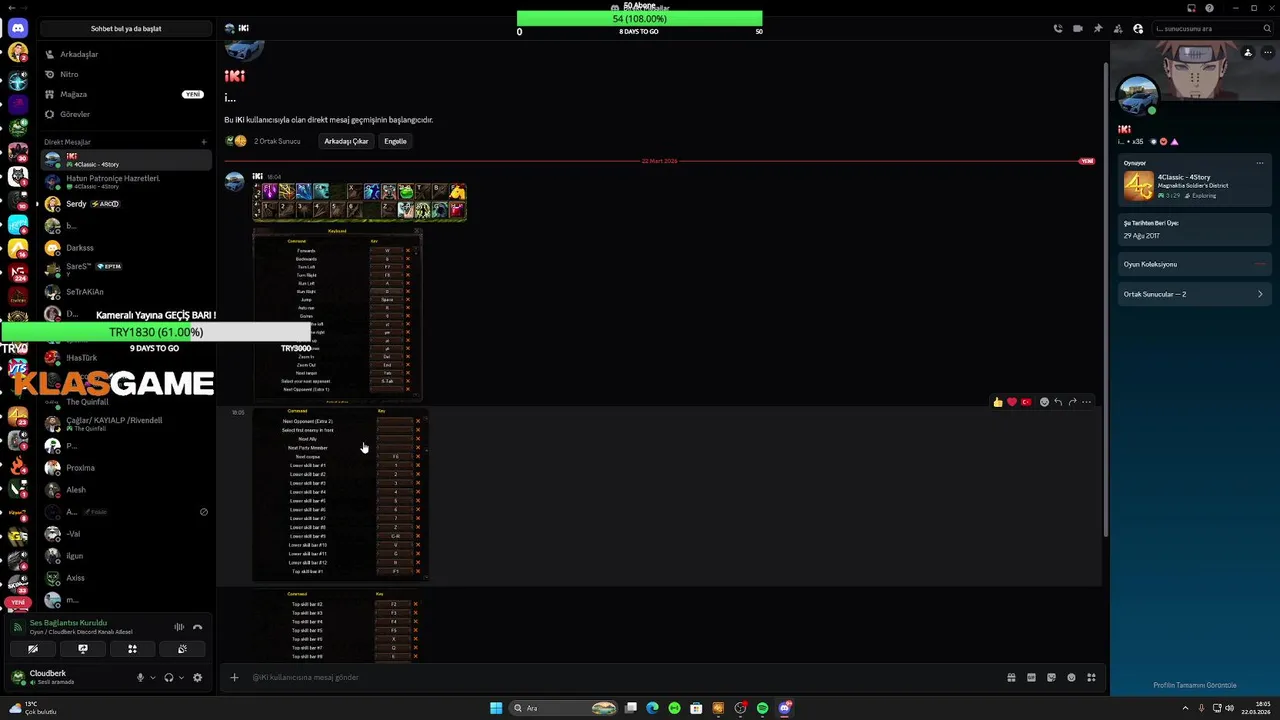
Task: Open DM with Axiss
Action: [x=126, y=578]
